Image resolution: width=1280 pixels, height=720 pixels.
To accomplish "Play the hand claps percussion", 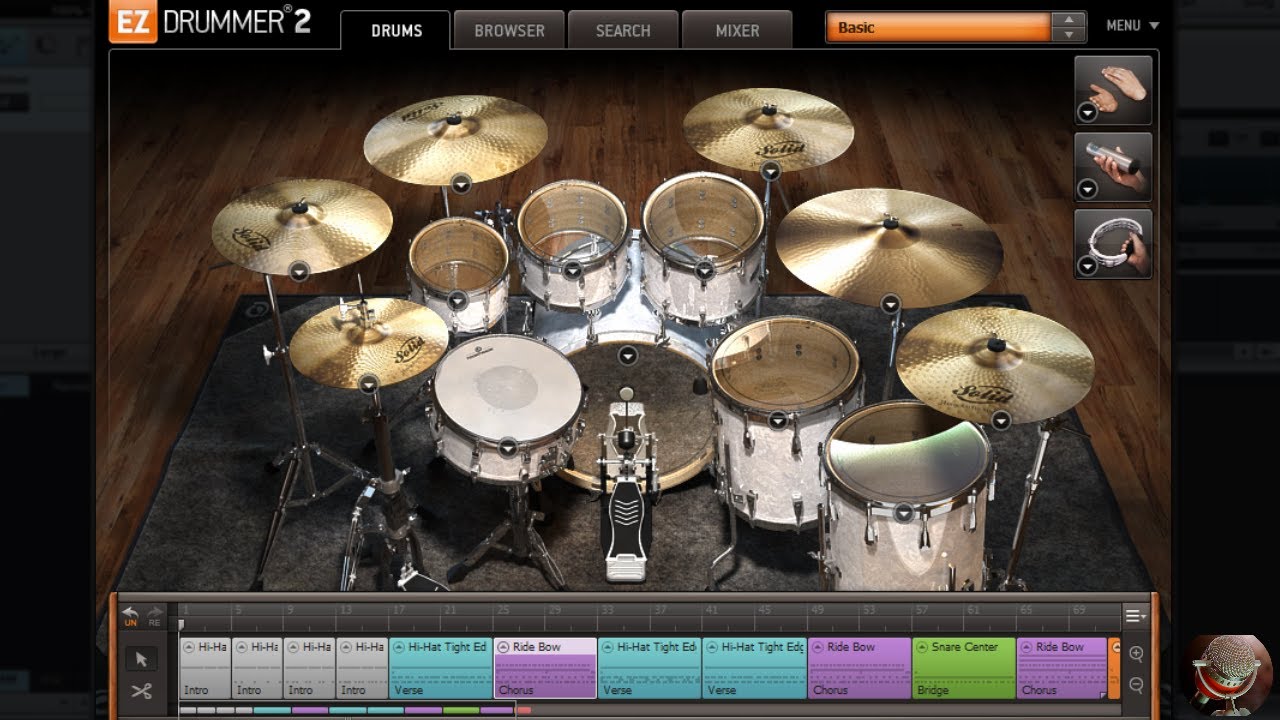I will 1113,90.
